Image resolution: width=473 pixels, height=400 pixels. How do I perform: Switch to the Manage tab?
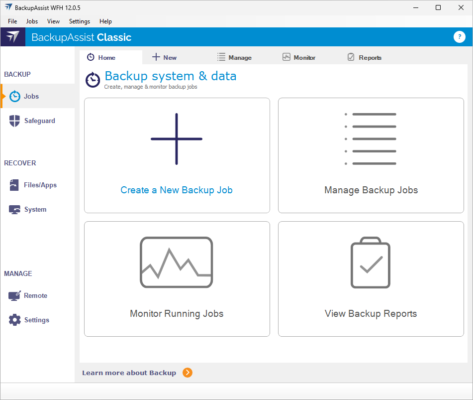[234, 57]
